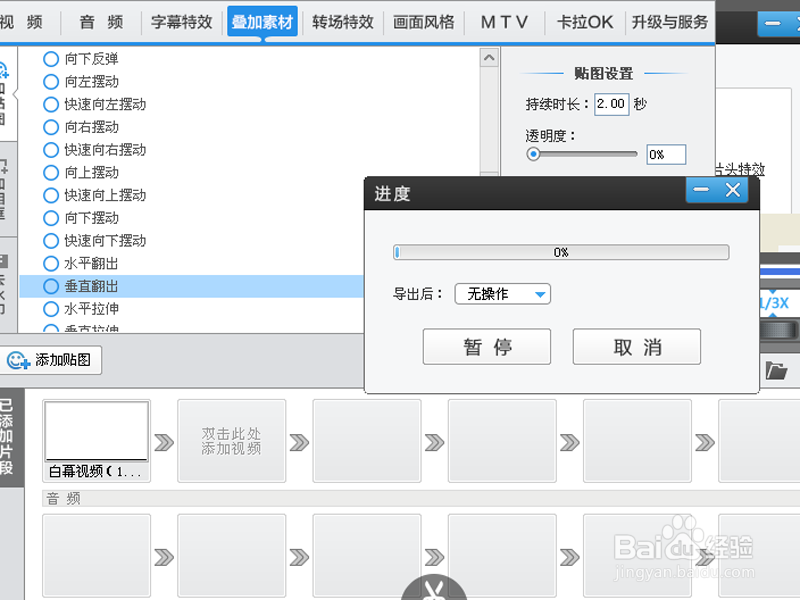The image size is (800, 600).
Task: Switch to 画面风格 tab
Action: (423, 22)
